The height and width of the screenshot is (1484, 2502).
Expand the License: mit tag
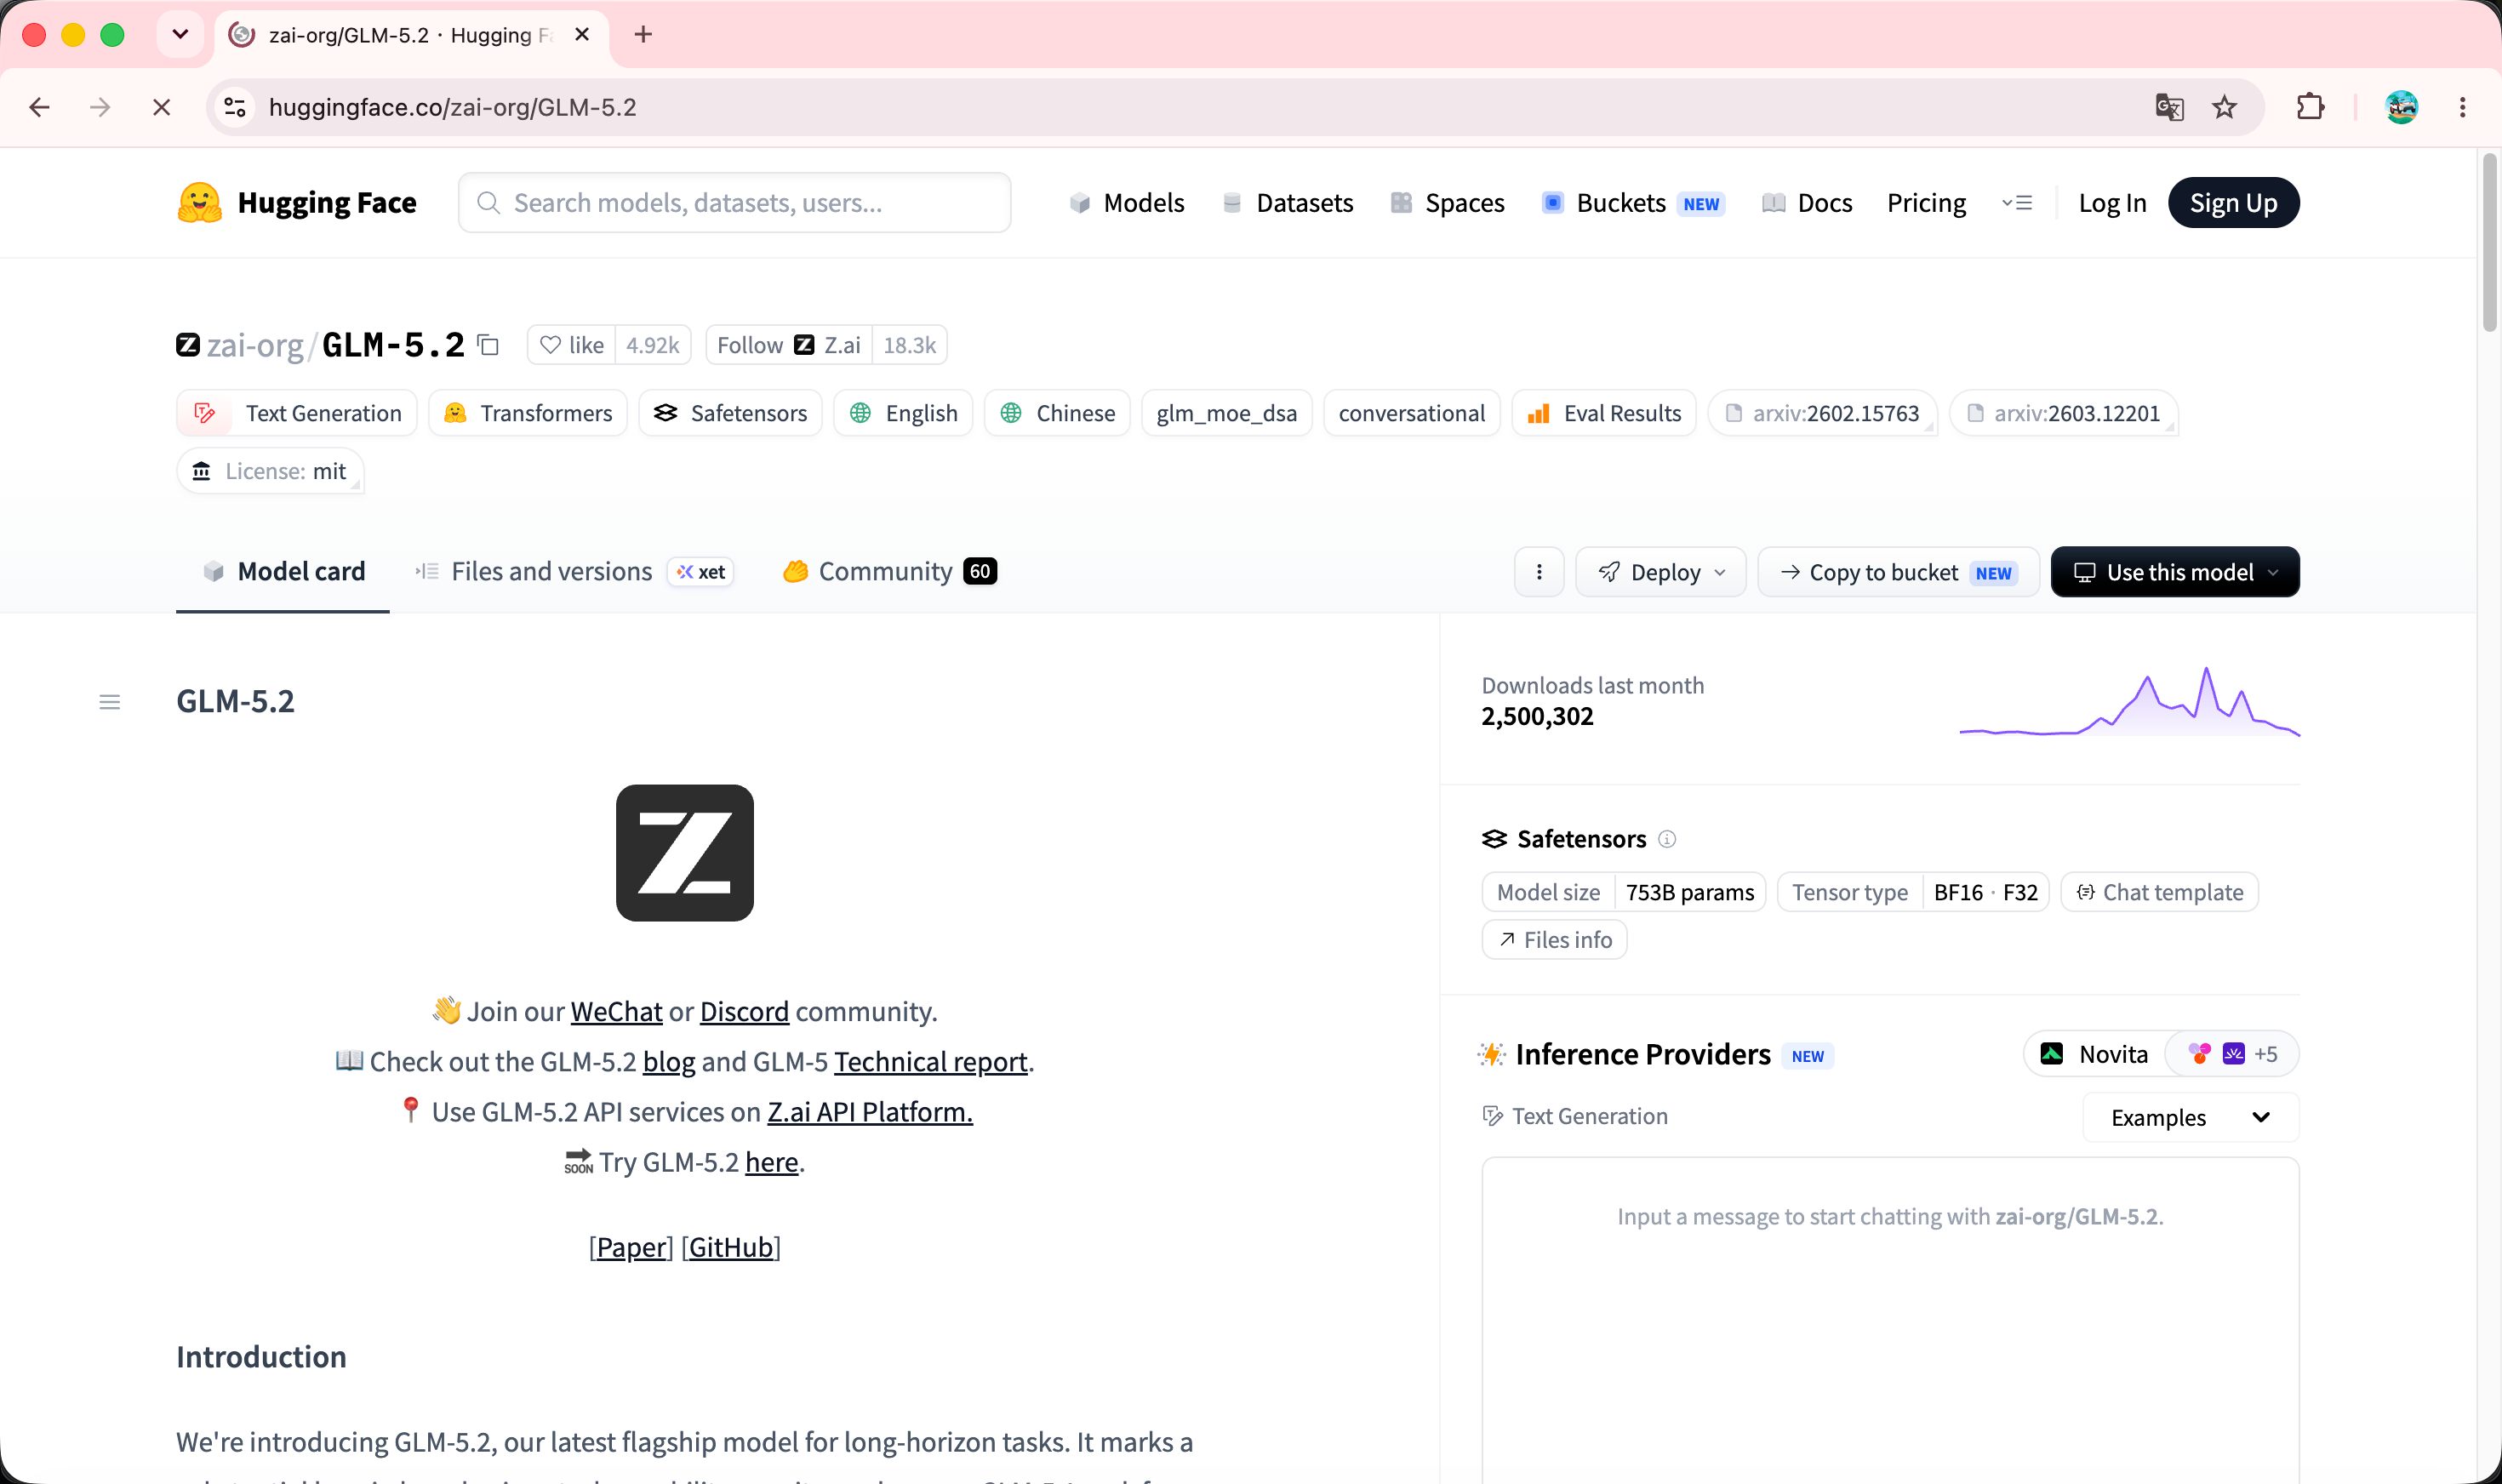click(x=270, y=471)
